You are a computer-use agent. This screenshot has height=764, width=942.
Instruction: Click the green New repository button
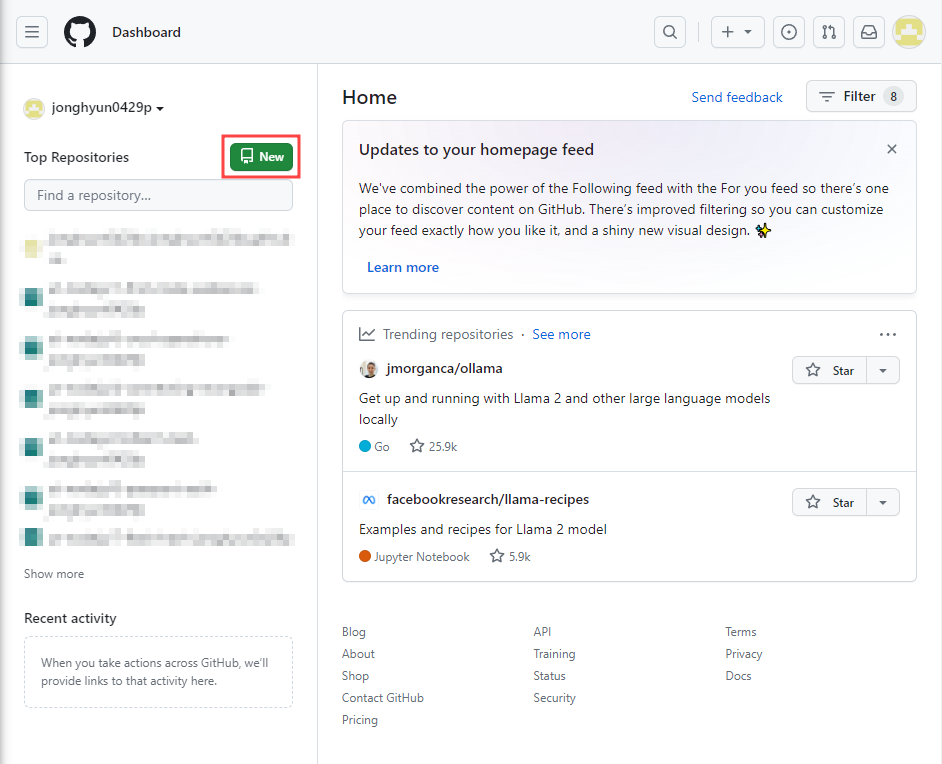(x=261, y=157)
